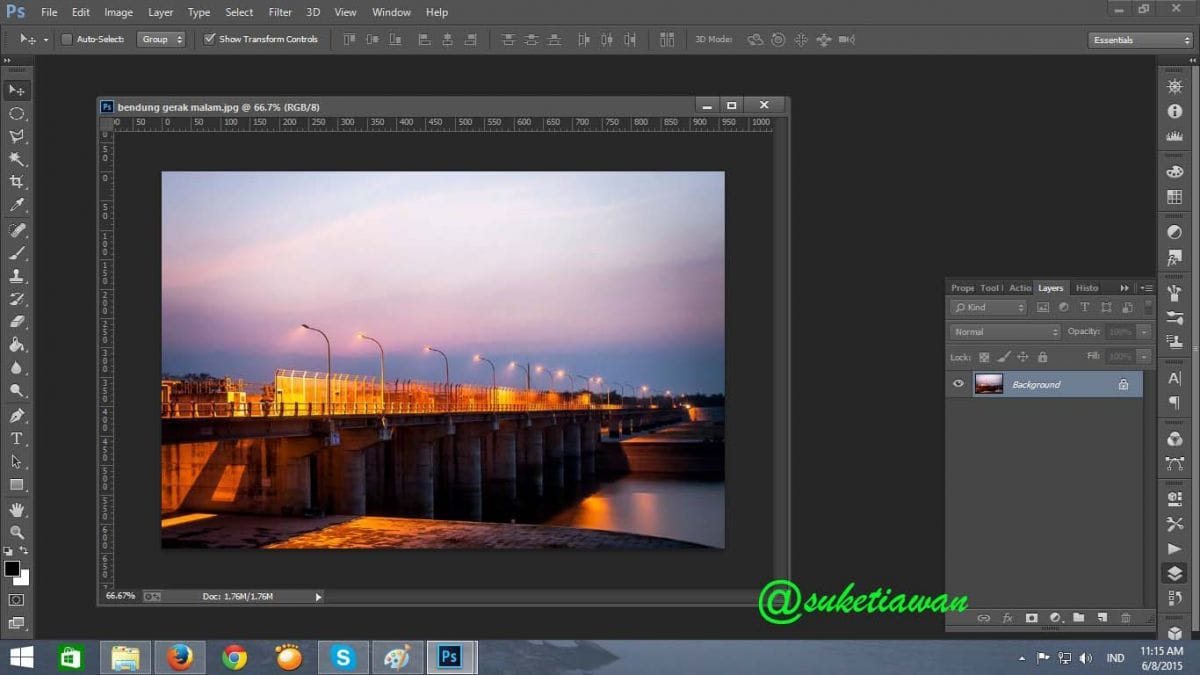Open Google Chrome from the taskbar
The height and width of the screenshot is (675, 1200).
pyautogui.click(x=235, y=657)
